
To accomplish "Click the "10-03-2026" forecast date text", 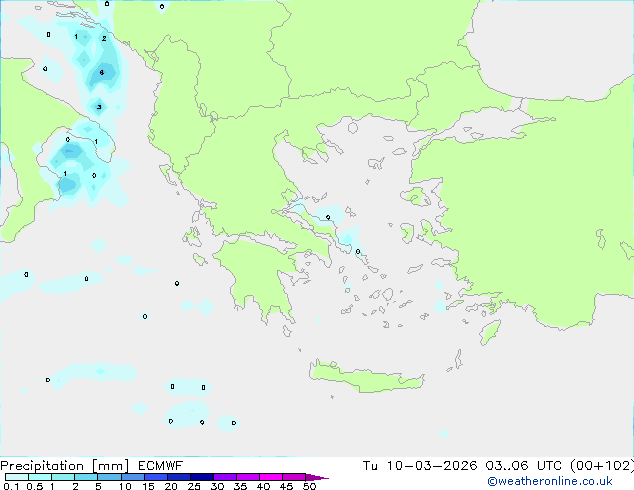I will (432, 466).
